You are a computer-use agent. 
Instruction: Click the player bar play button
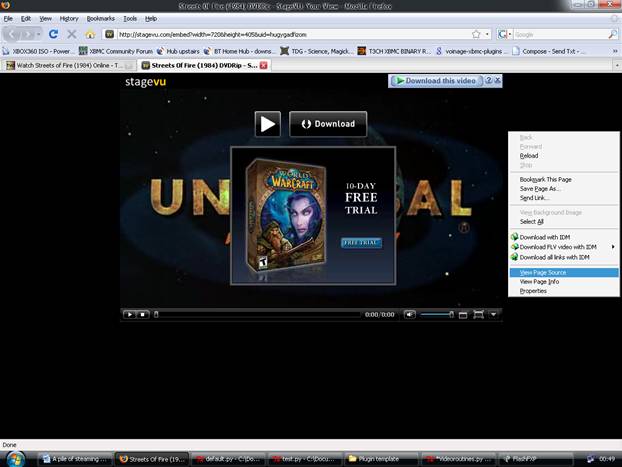coord(129,315)
